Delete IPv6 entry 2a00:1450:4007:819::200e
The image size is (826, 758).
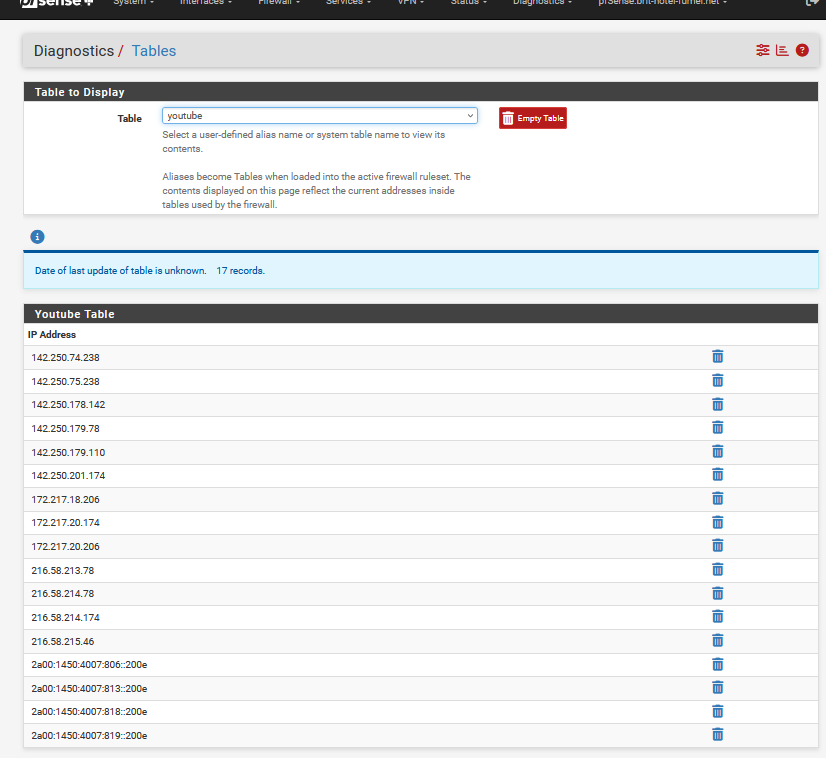click(x=717, y=734)
